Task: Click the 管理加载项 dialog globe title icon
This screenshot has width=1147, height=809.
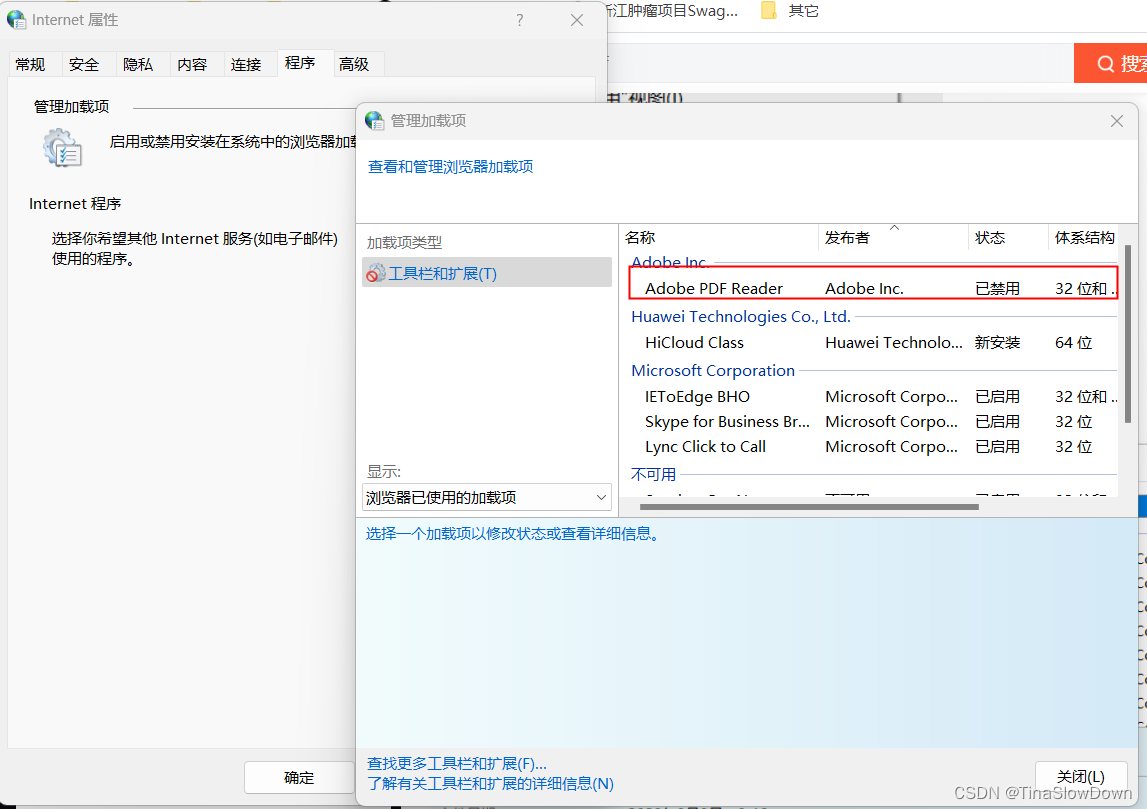Action: tap(375, 121)
